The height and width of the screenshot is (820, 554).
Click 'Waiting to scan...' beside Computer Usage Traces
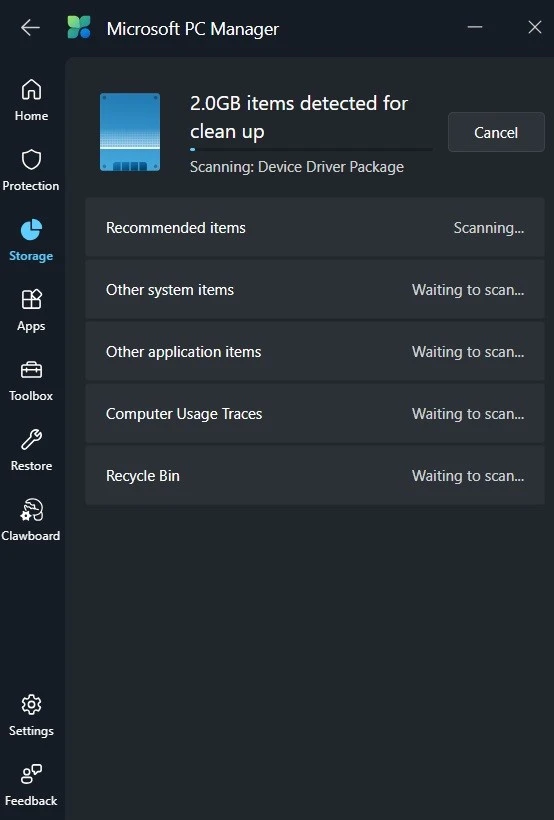click(468, 414)
